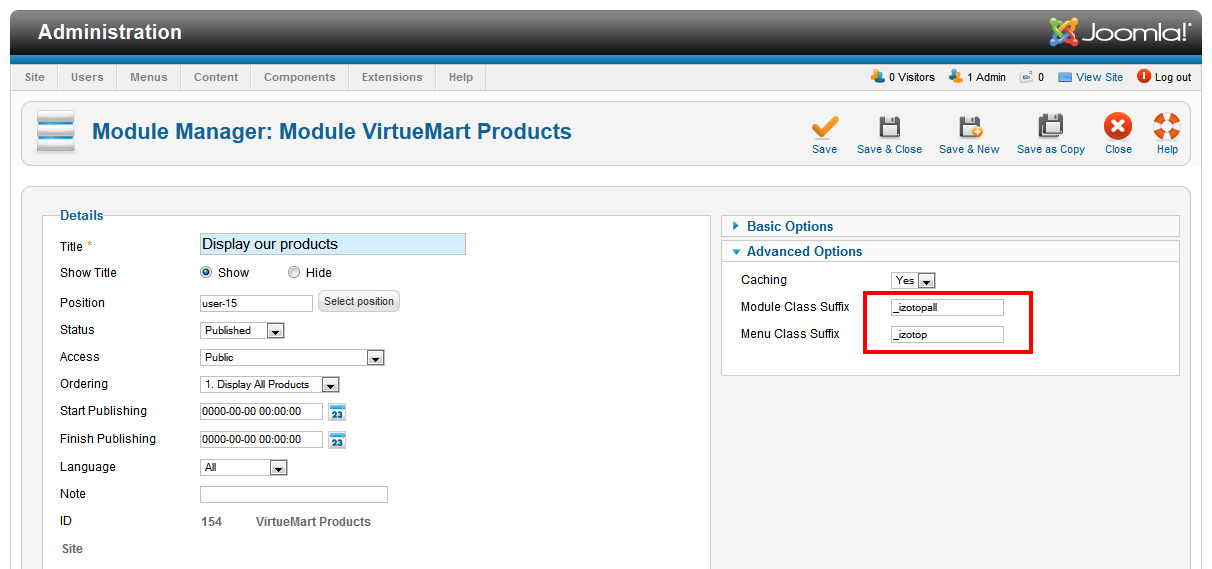Open Help via the lifebuoy icon
This screenshot has width=1212, height=569.
tap(1167, 128)
